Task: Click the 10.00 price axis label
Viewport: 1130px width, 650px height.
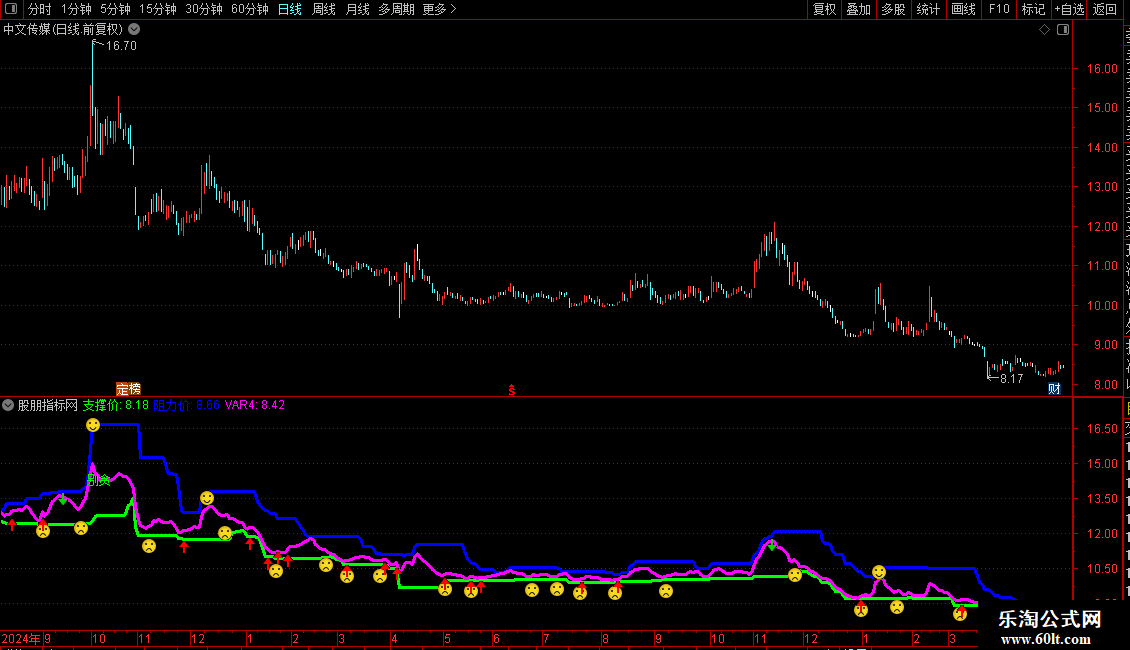Action: pyautogui.click(x=1103, y=306)
